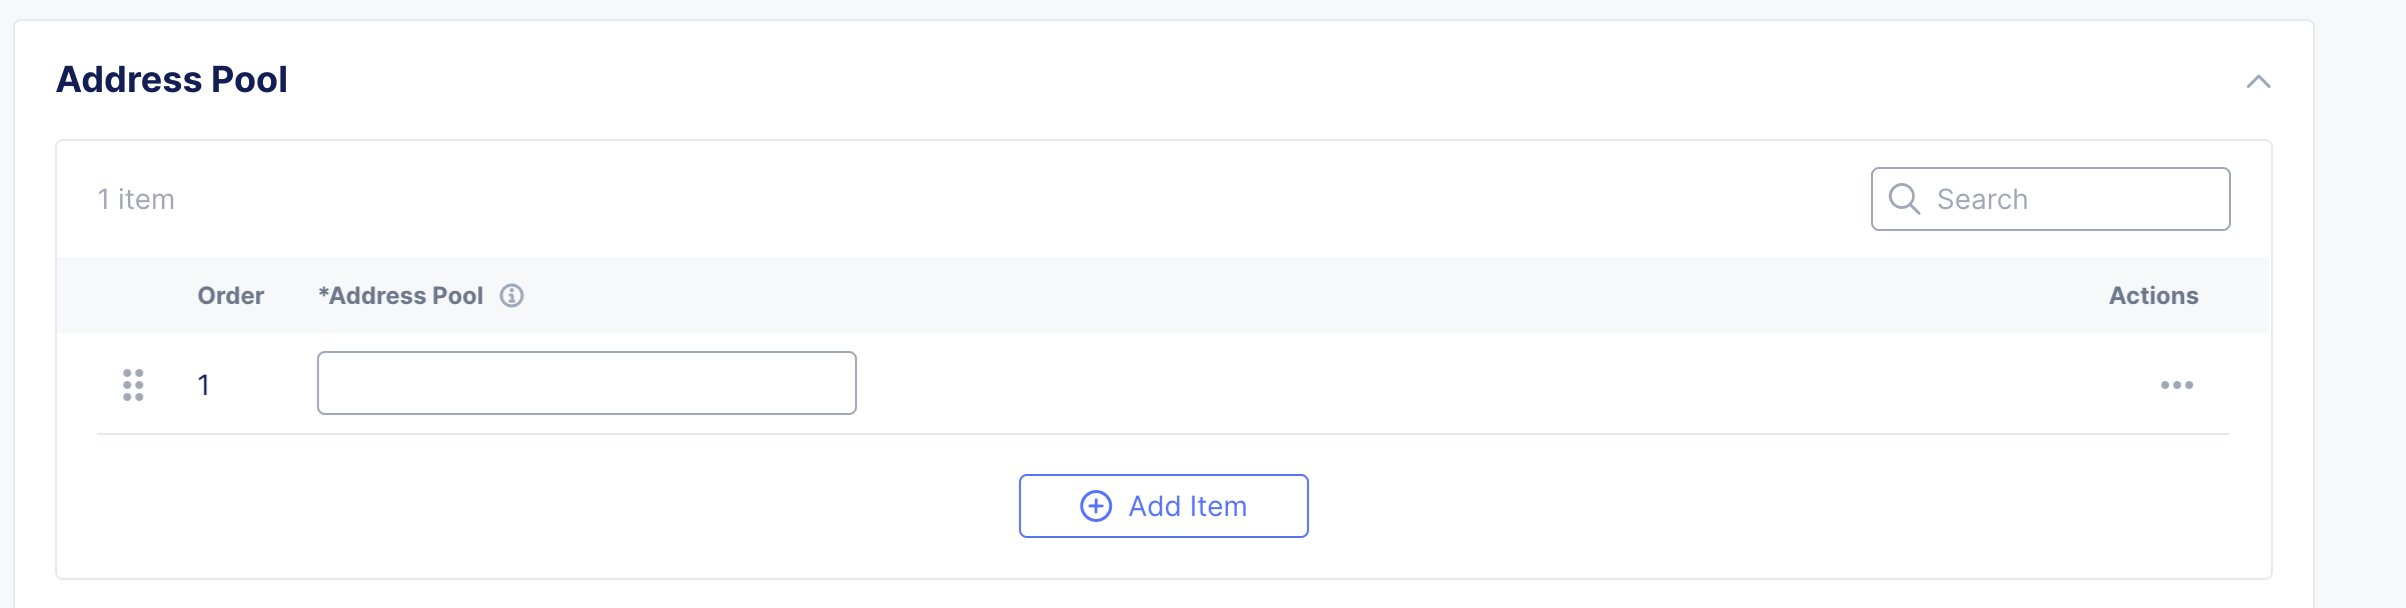Select order number 1 in the row
This screenshot has width=2406, height=608.
pos(204,385)
